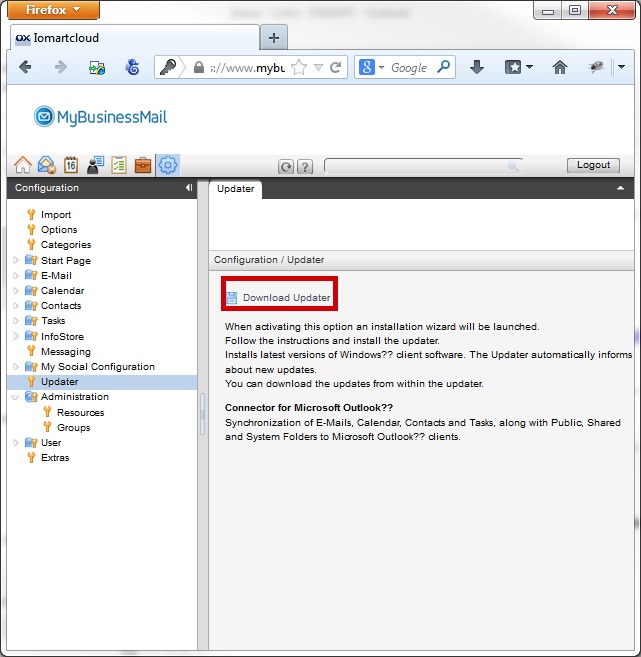Viewport: 641px width, 657px height.
Task: Select the Updater tab
Action: pyautogui.click(x=236, y=188)
